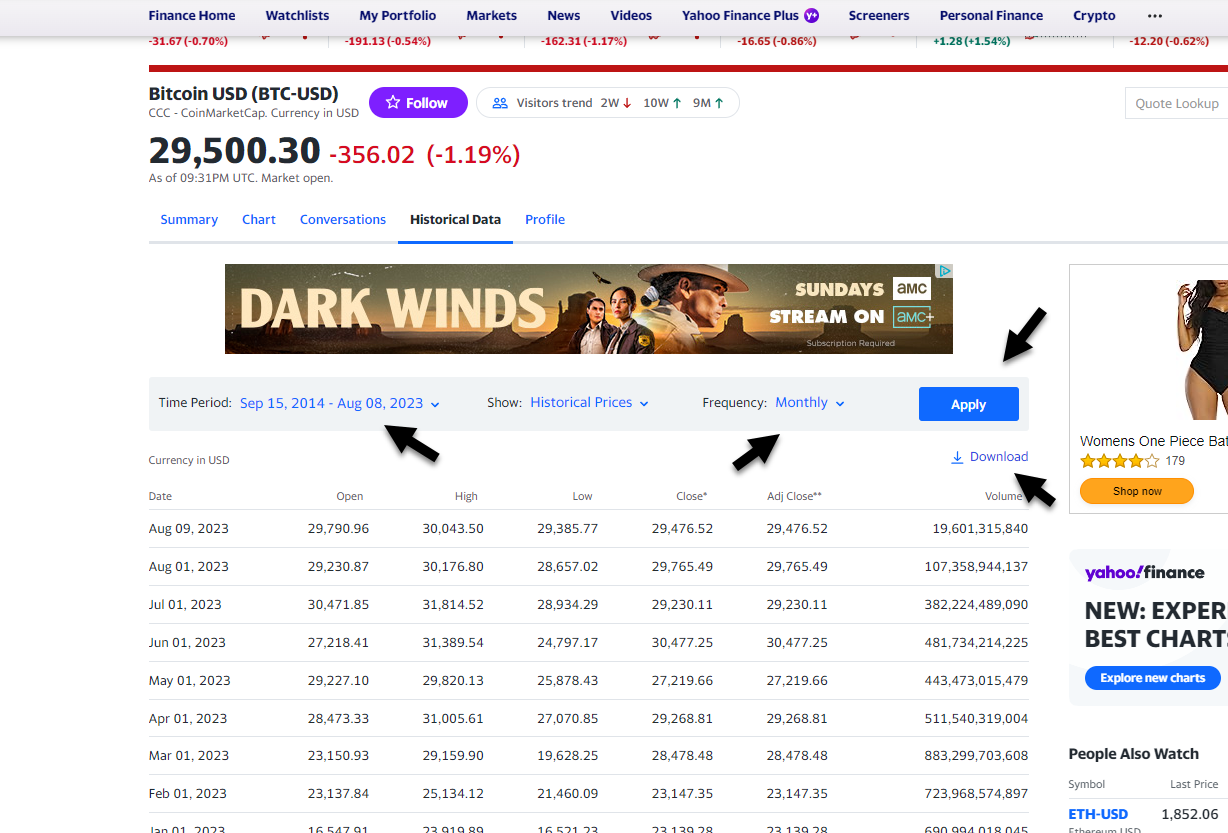Screen dimensions: 1228x833
Task: Click the Volume column header
Action: [1004, 496]
